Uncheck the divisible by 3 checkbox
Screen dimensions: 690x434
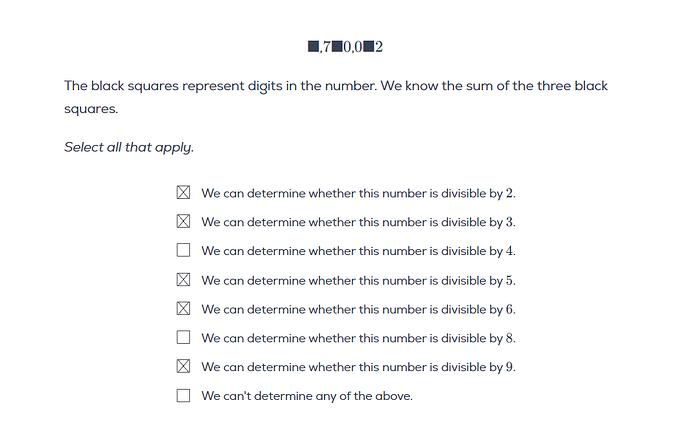tap(184, 221)
